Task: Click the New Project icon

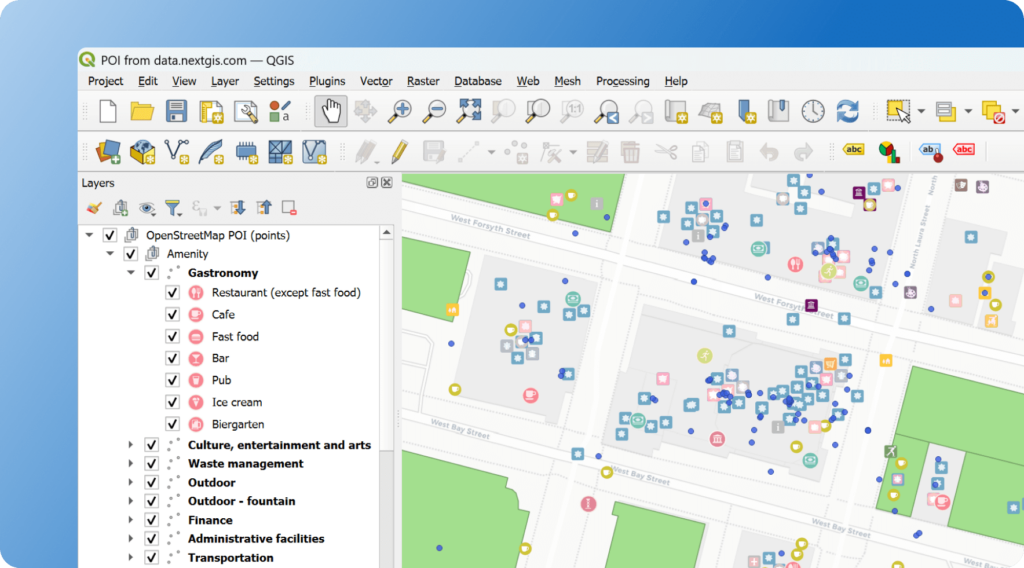Action: point(108,111)
